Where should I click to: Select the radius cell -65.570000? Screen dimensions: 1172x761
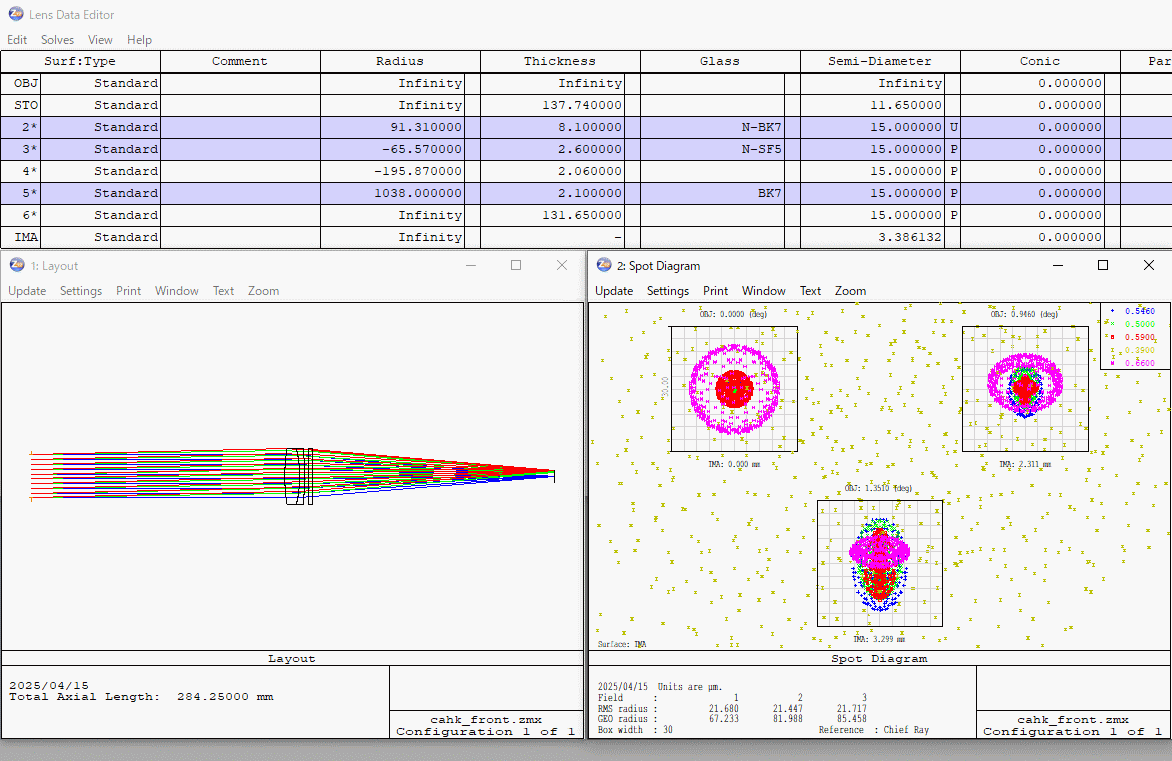392,149
